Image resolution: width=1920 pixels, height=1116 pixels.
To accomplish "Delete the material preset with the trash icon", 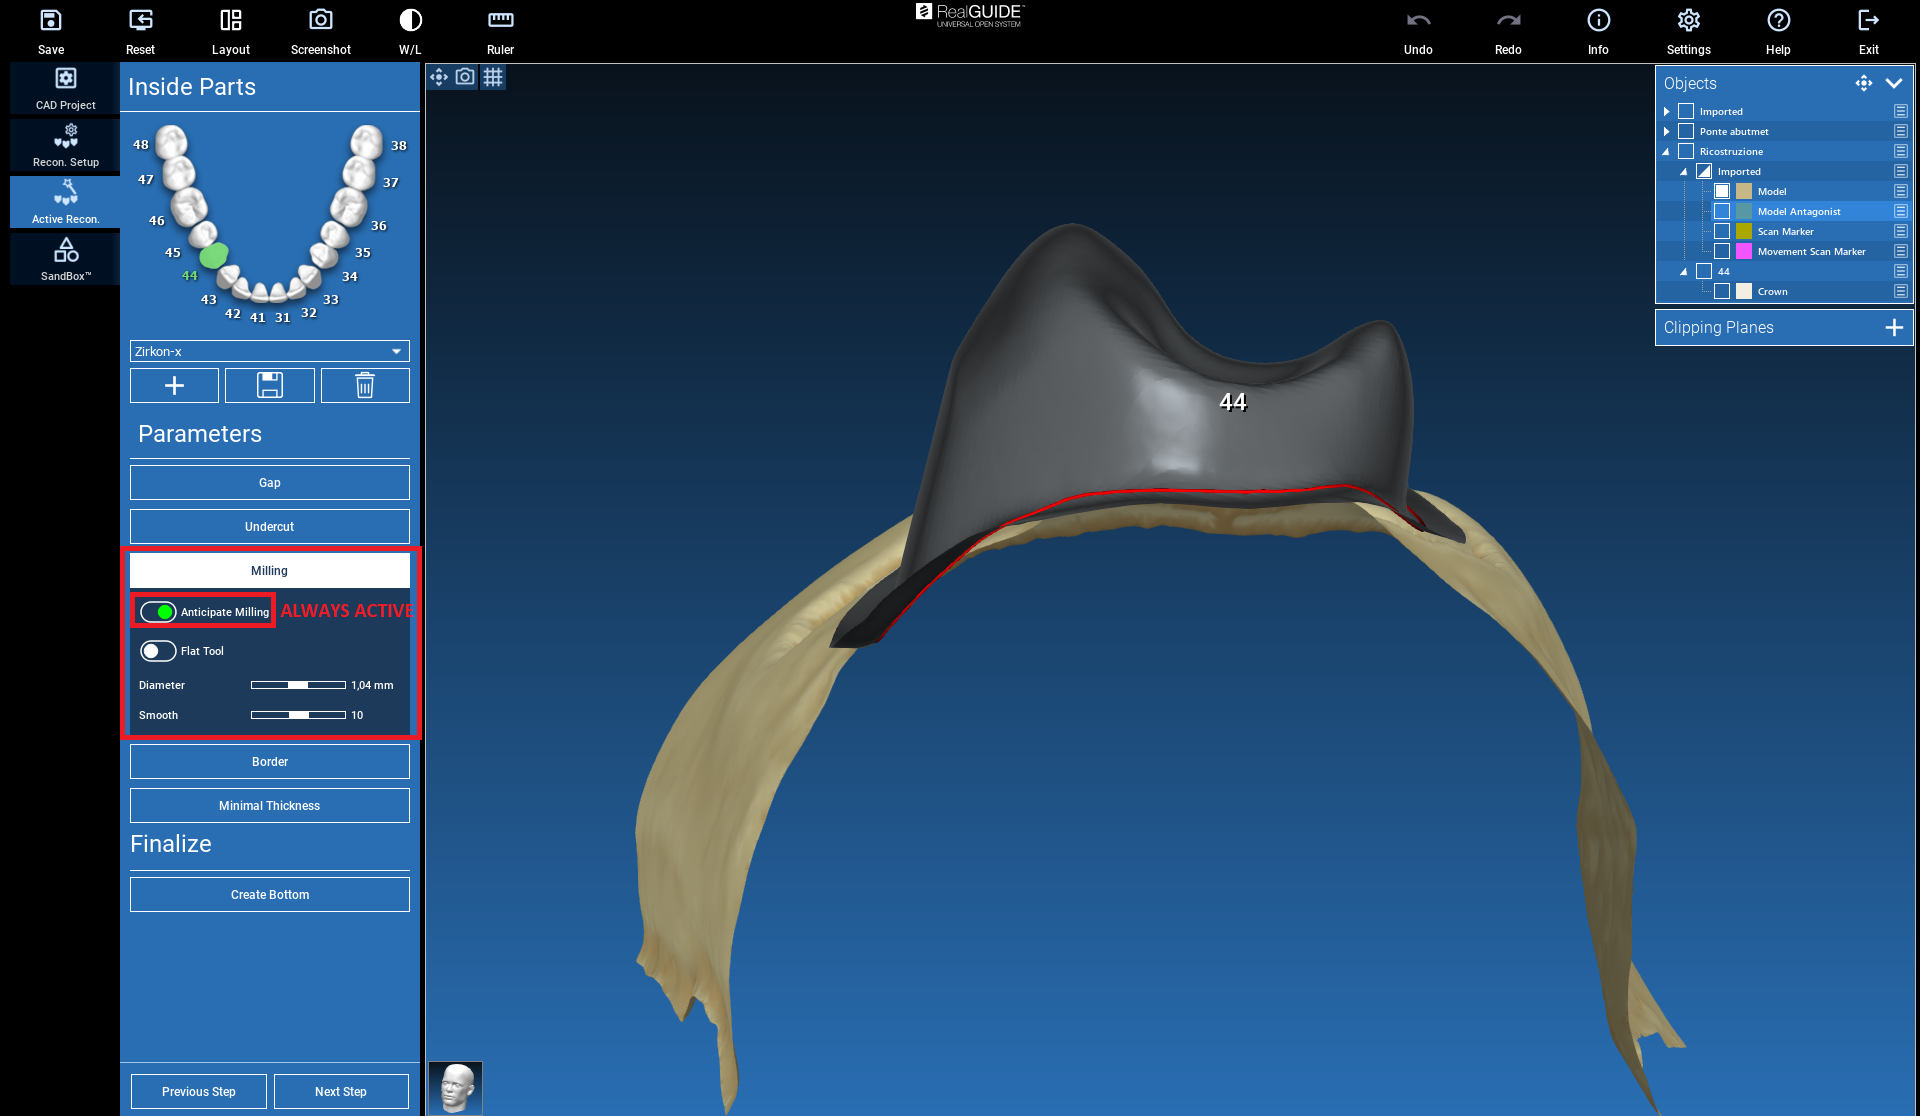I will point(365,386).
